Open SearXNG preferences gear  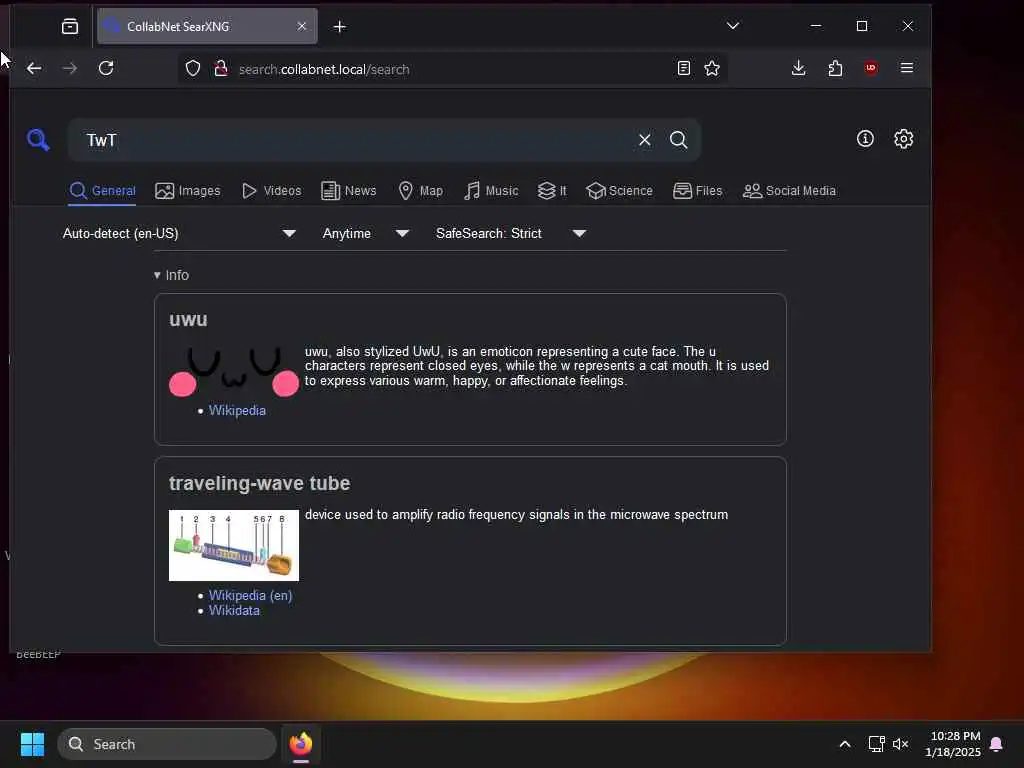[903, 138]
